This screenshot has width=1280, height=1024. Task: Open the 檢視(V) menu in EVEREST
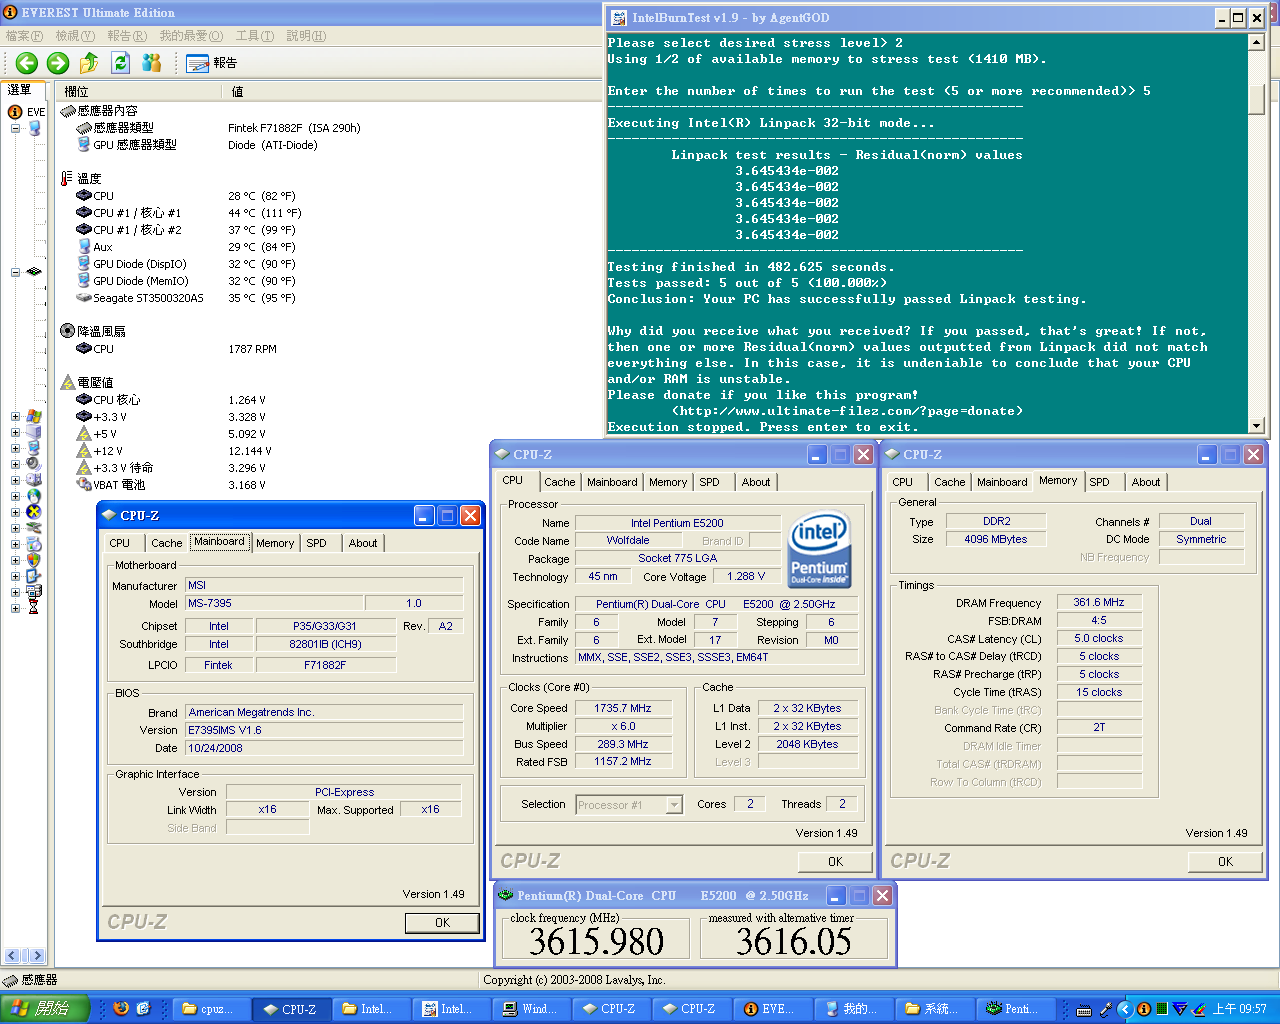(75, 36)
